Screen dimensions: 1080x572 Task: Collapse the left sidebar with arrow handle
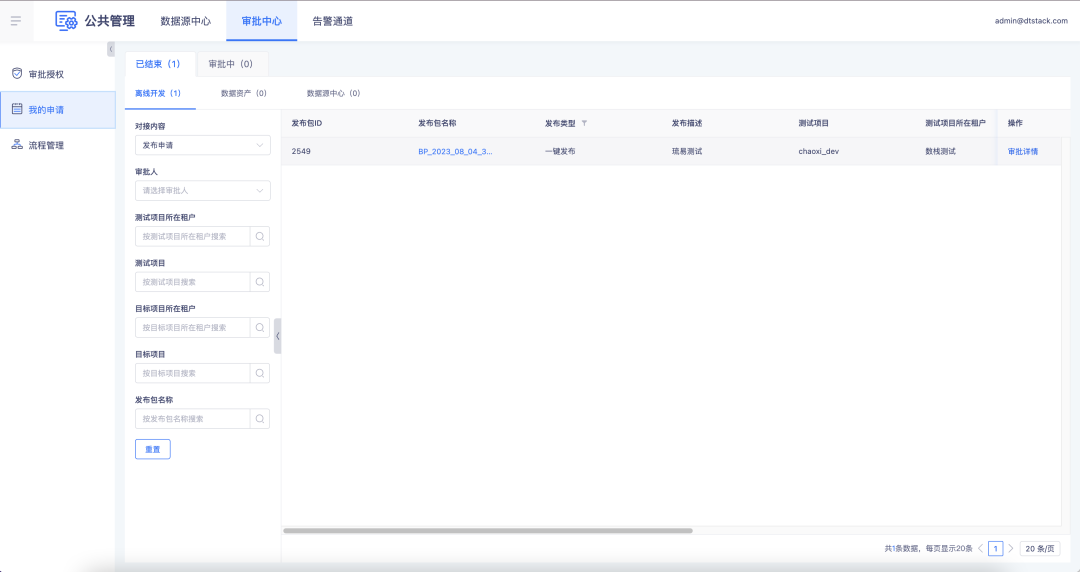click(x=110, y=50)
